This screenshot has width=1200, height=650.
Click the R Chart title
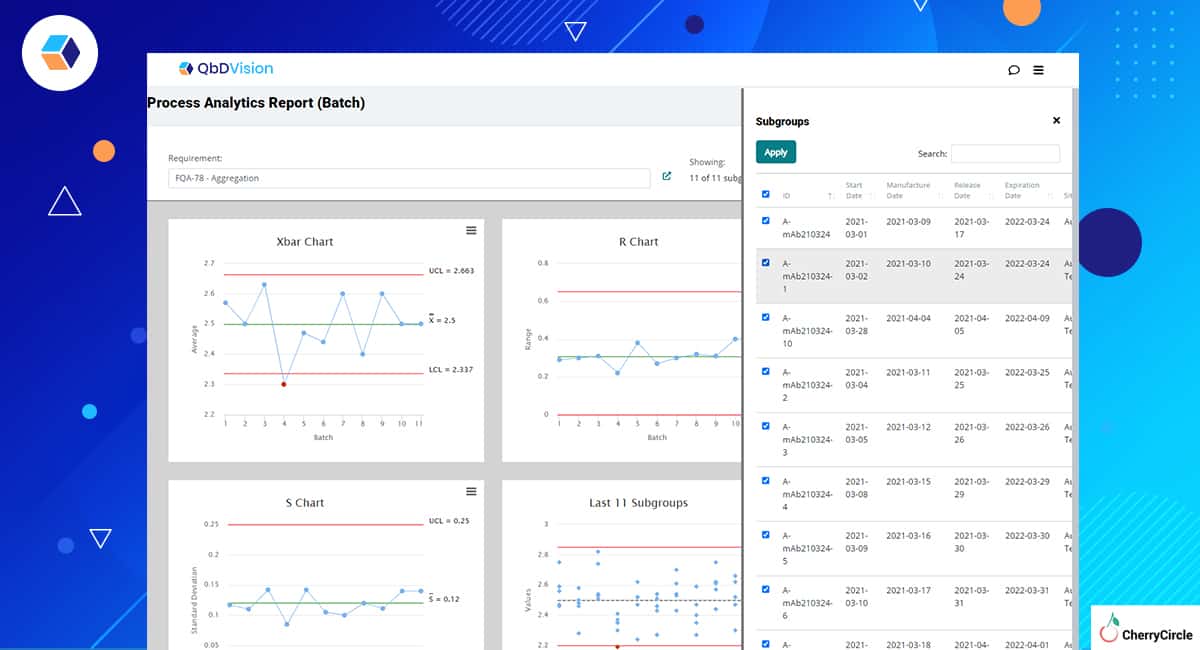639,242
